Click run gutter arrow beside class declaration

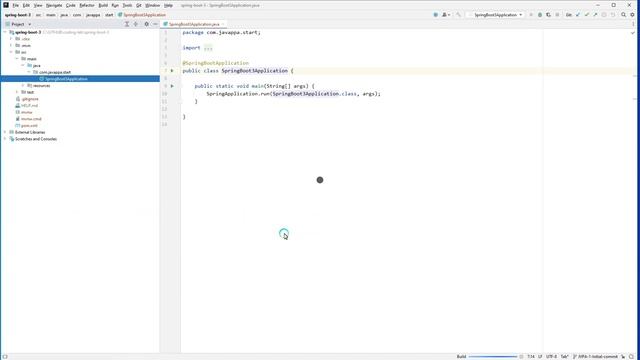172,71
